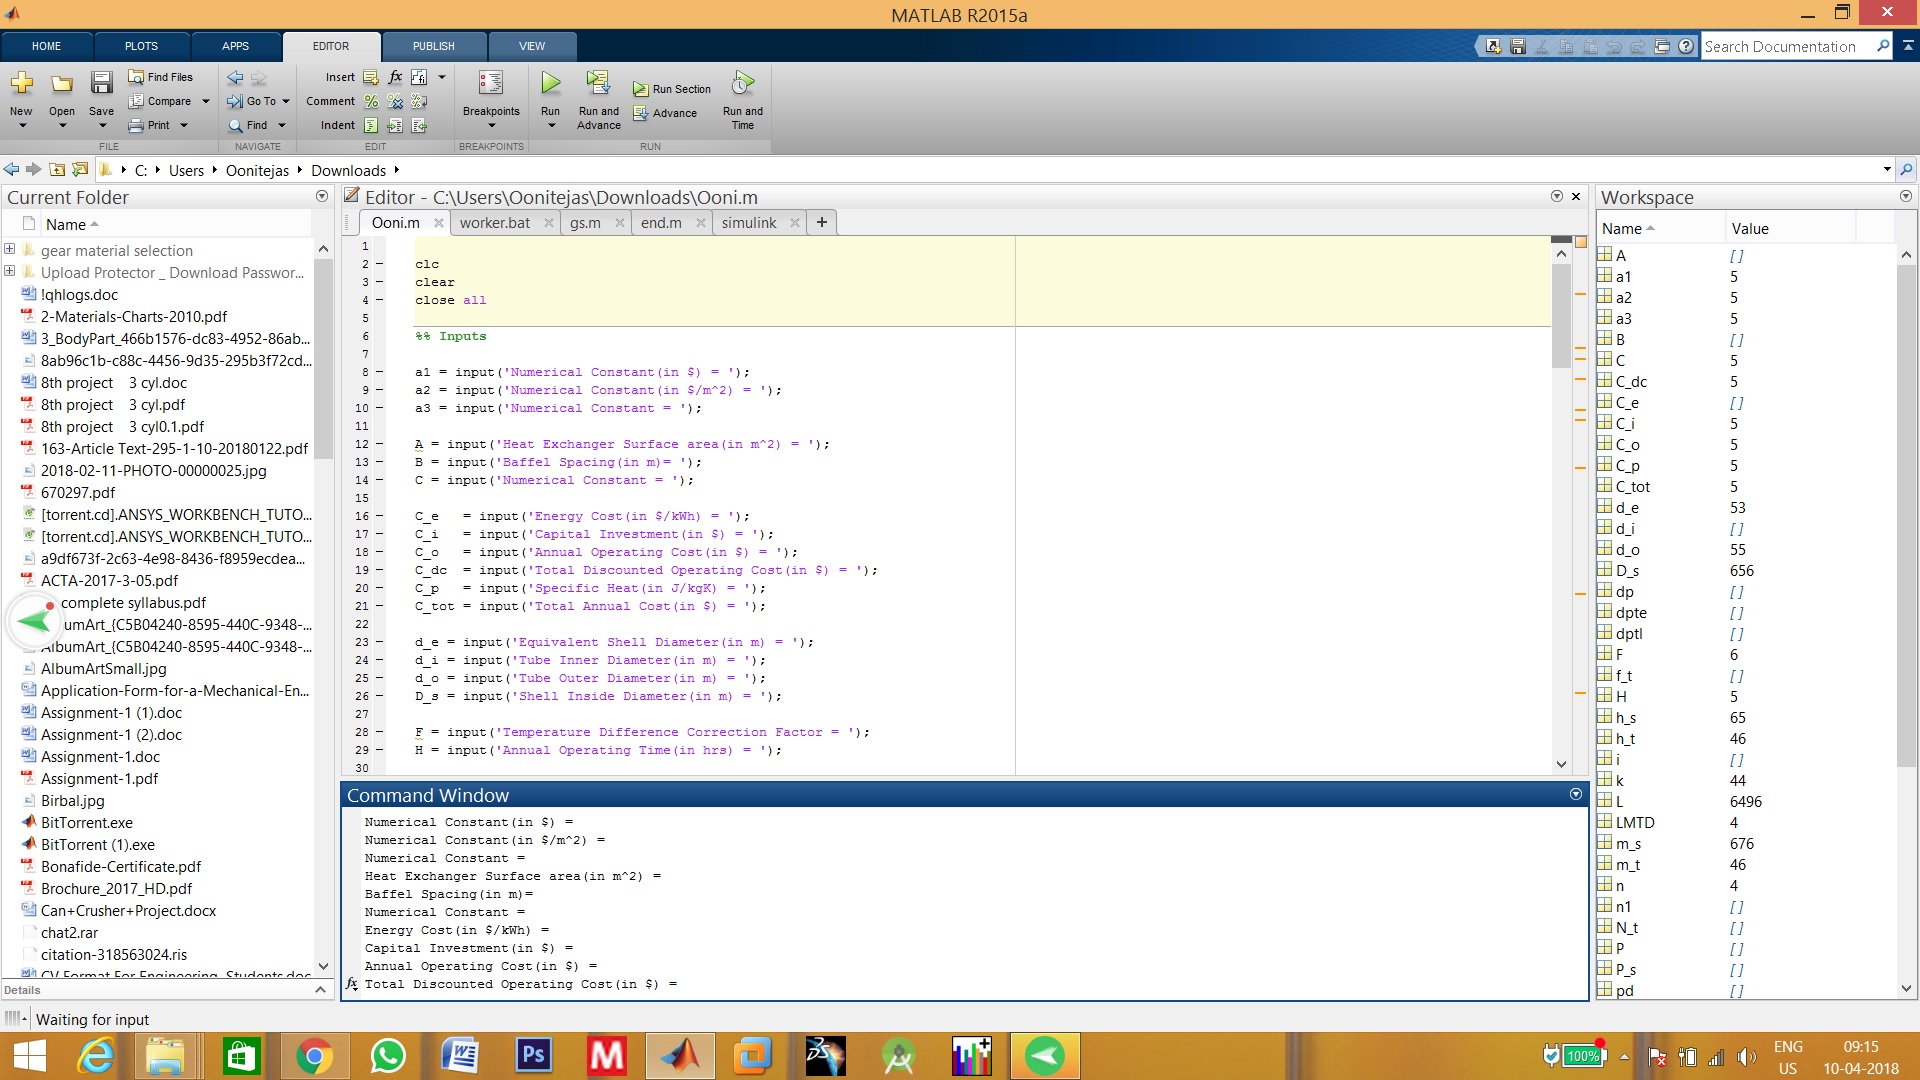Image resolution: width=1920 pixels, height=1080 pixels.
Task: Open the Workspace panel actions menu
Action: pyautogui.click(x=1905, y=197)
